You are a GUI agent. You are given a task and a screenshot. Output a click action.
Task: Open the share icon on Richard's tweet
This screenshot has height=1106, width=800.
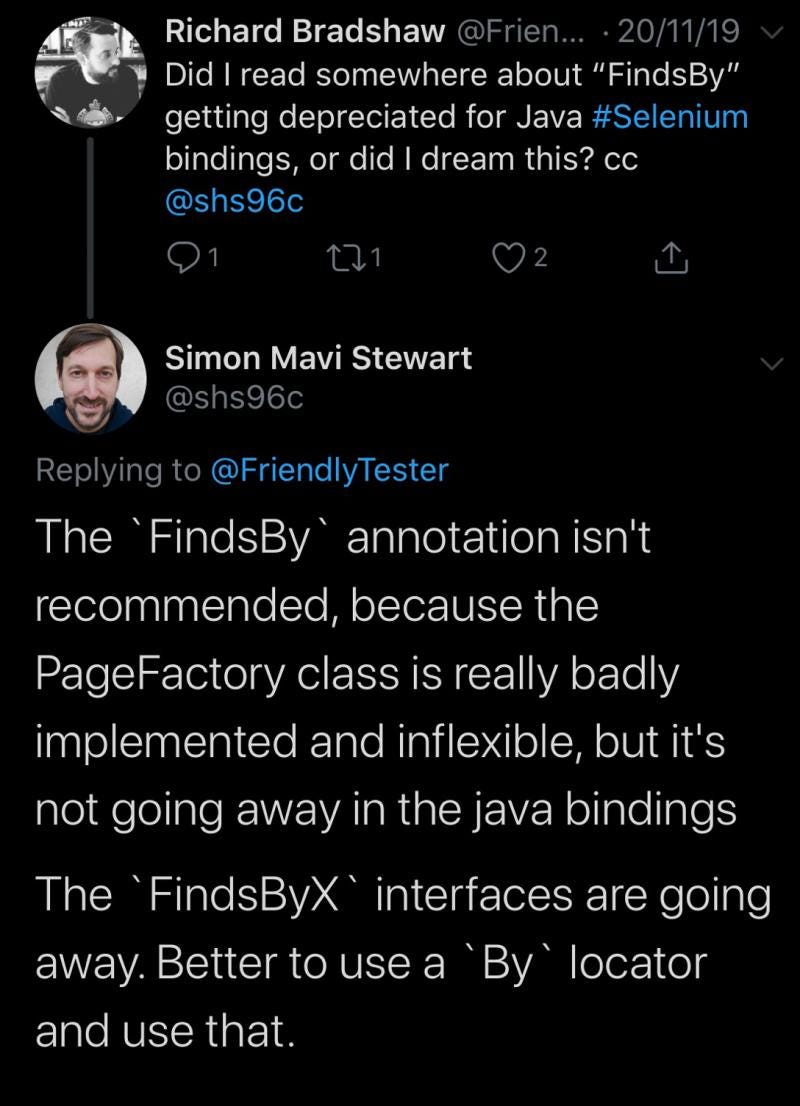[670, 258]
